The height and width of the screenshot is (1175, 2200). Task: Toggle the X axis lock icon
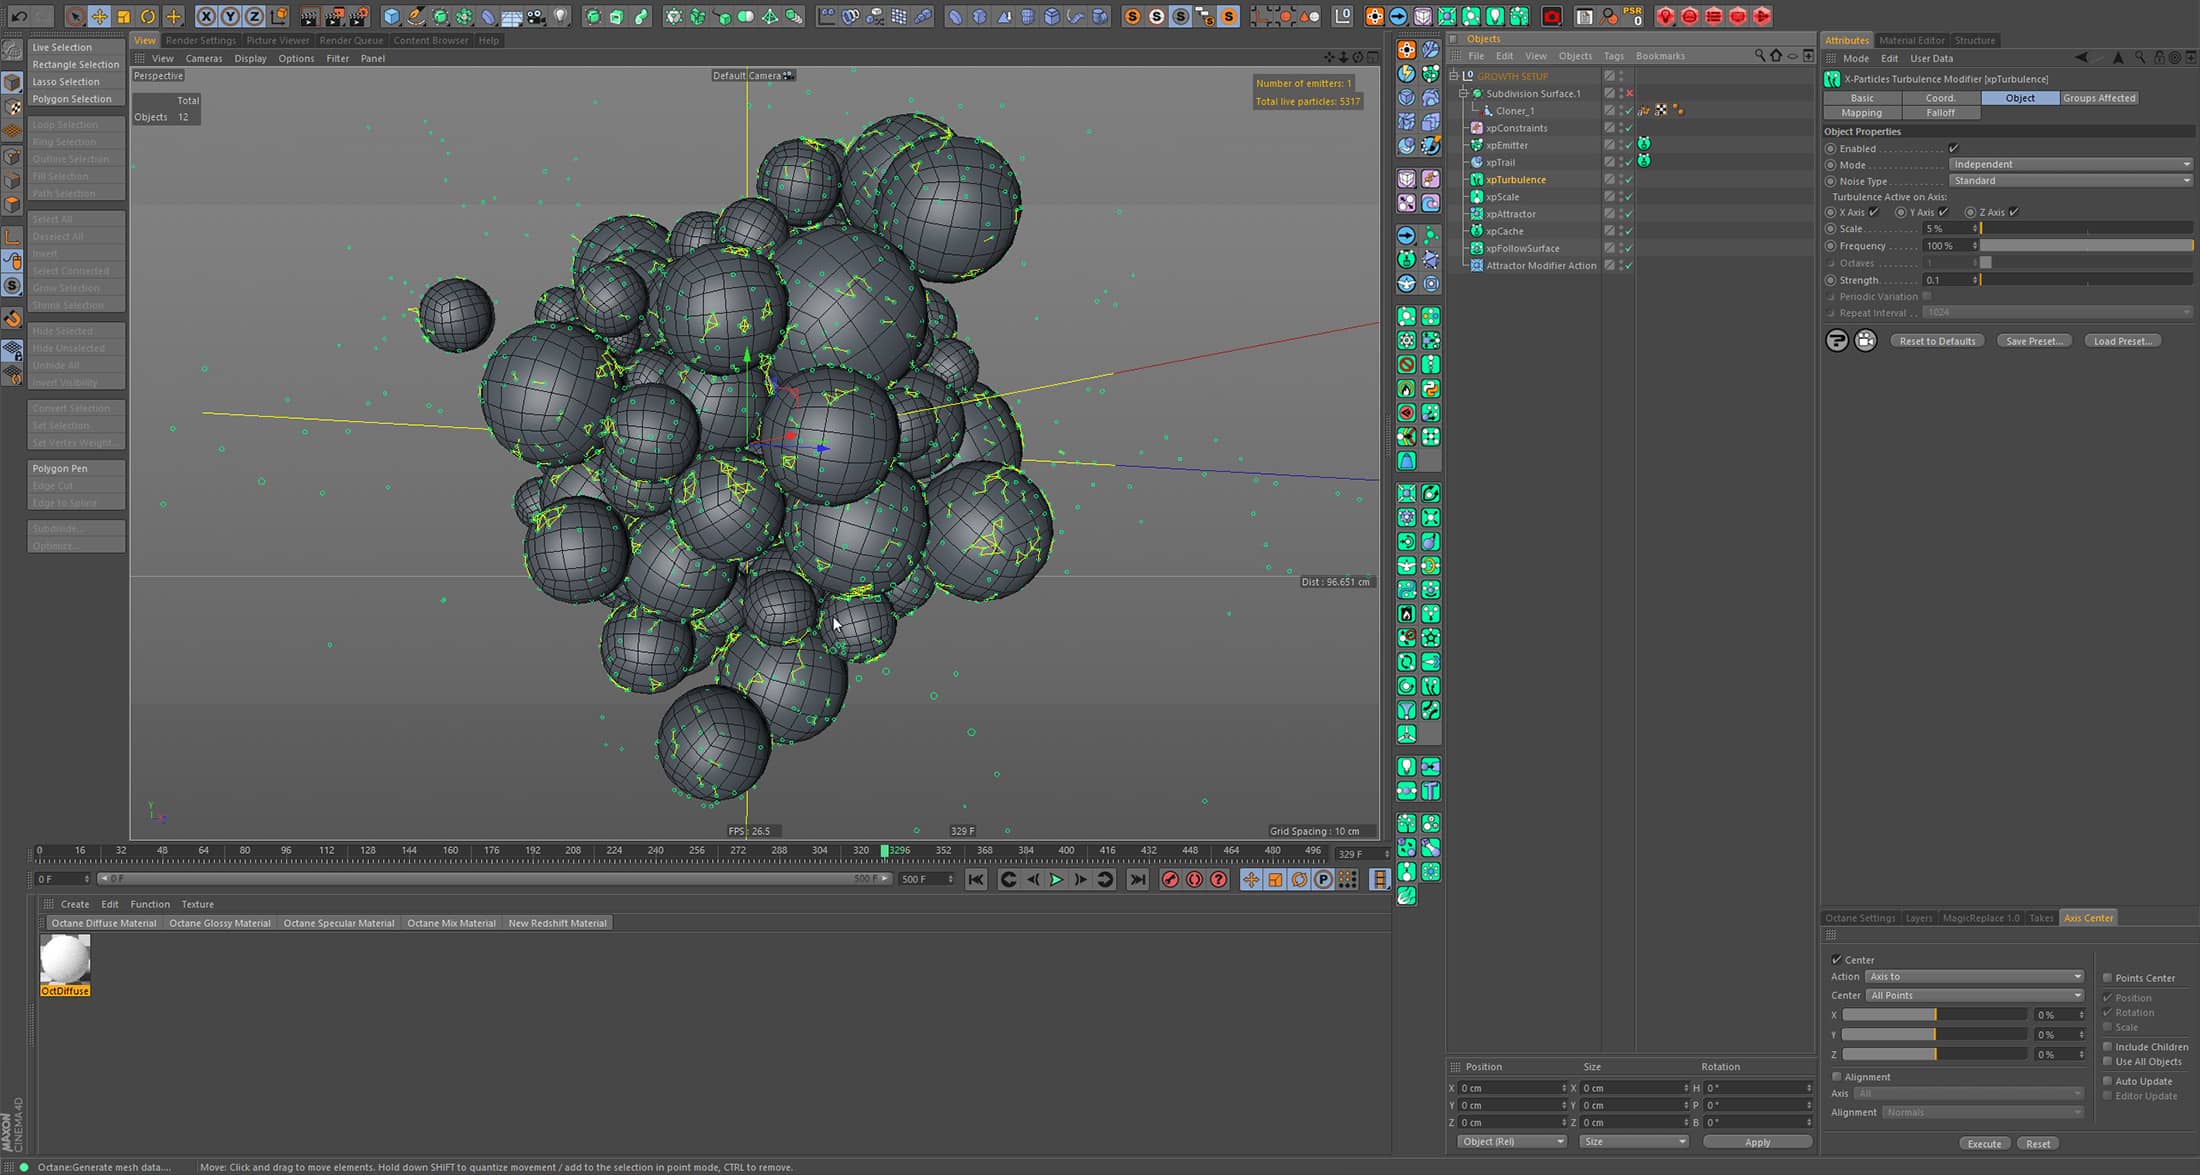tap(206, 16)
